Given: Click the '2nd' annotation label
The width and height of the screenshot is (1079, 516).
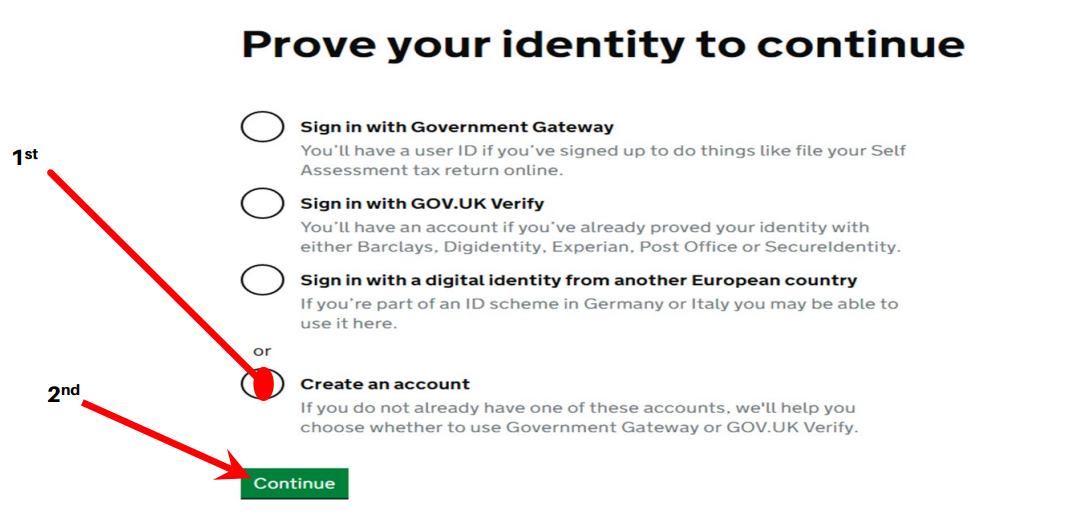Looking at the screenshot, I should click(63, 393).
